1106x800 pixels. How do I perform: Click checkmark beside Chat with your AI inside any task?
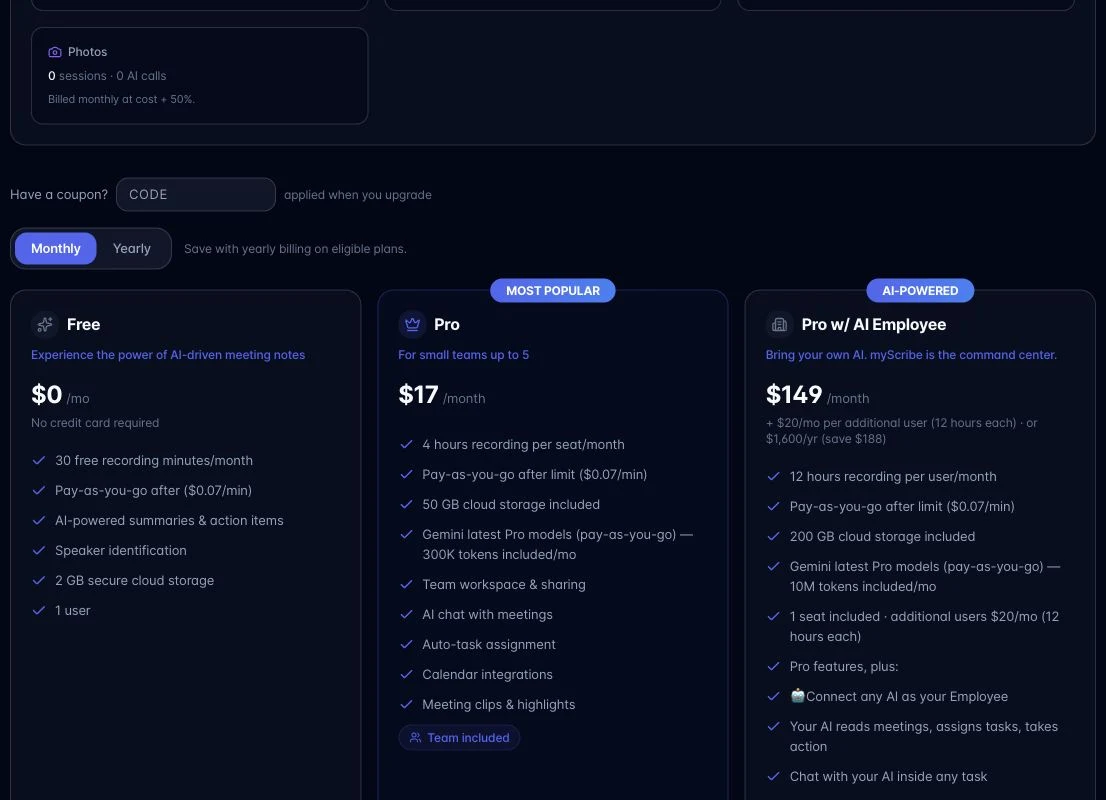click(x=774, y=776)
